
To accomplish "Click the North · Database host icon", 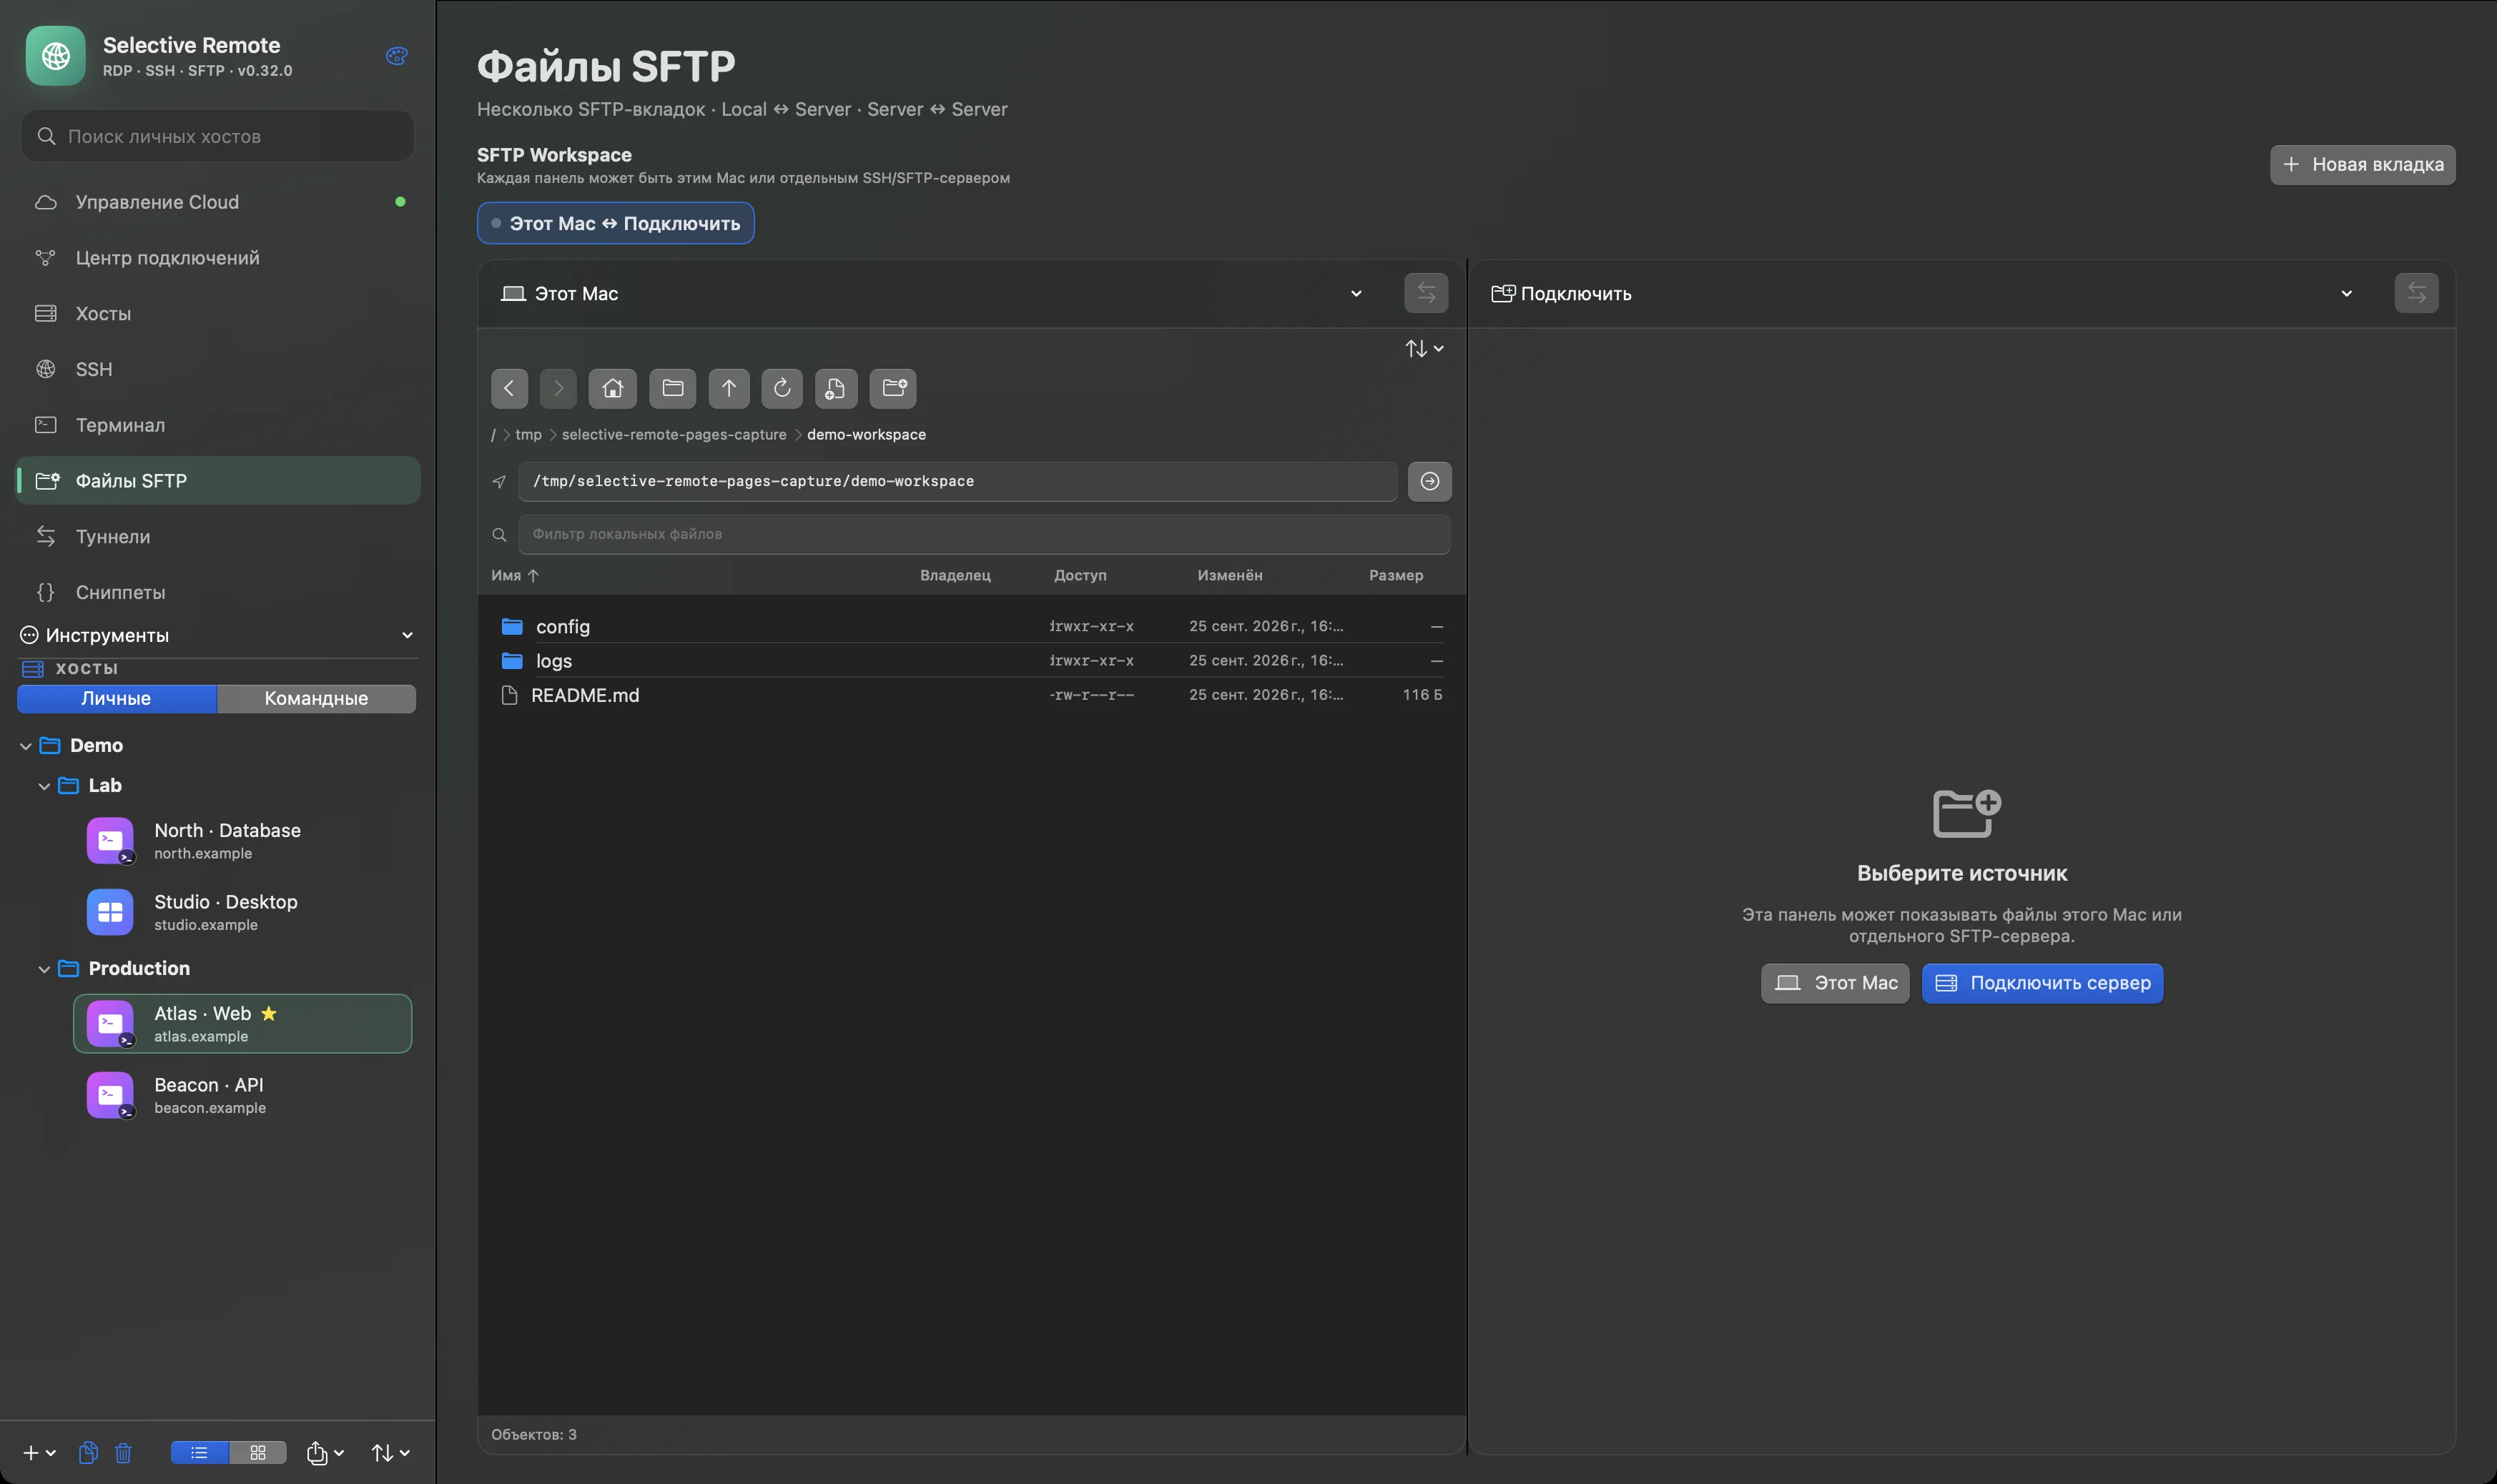I will [110, 841].
